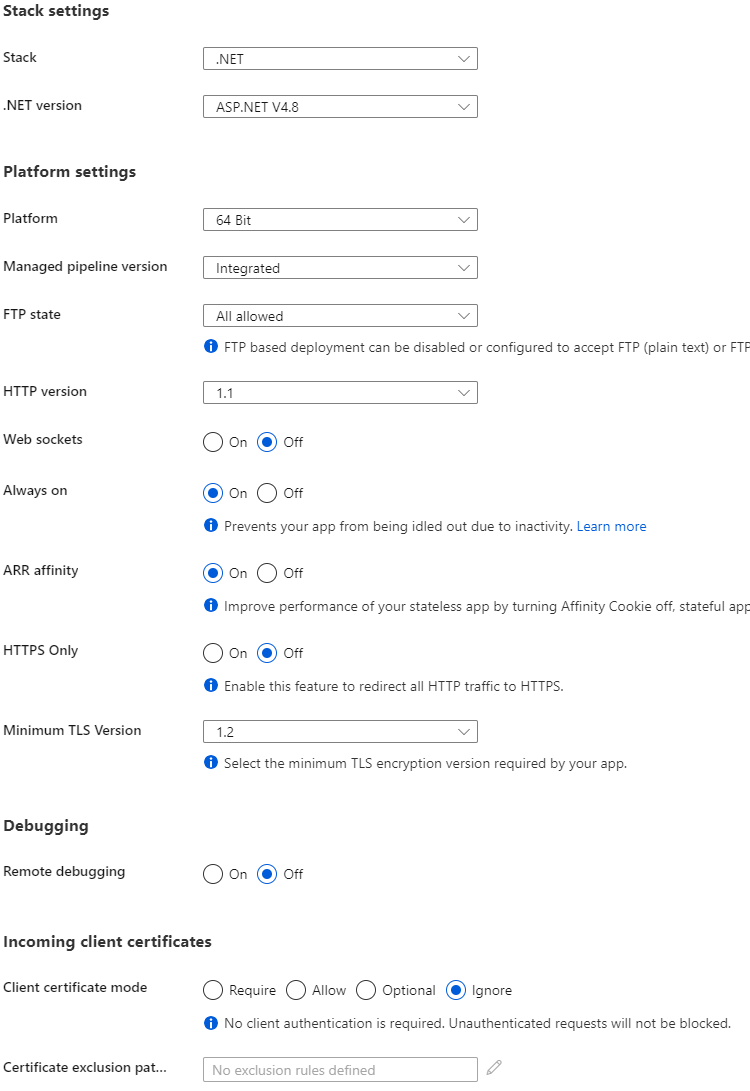This screenshot has height=1091, width=750.
Task: Open the .NET version dropdown
Action: point(340,106)
